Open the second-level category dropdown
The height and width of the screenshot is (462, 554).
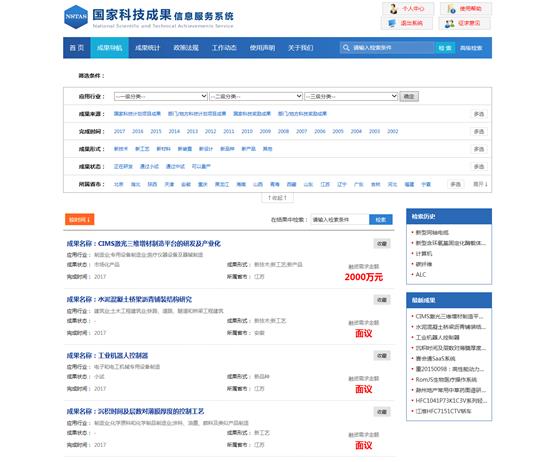point(256,96)
